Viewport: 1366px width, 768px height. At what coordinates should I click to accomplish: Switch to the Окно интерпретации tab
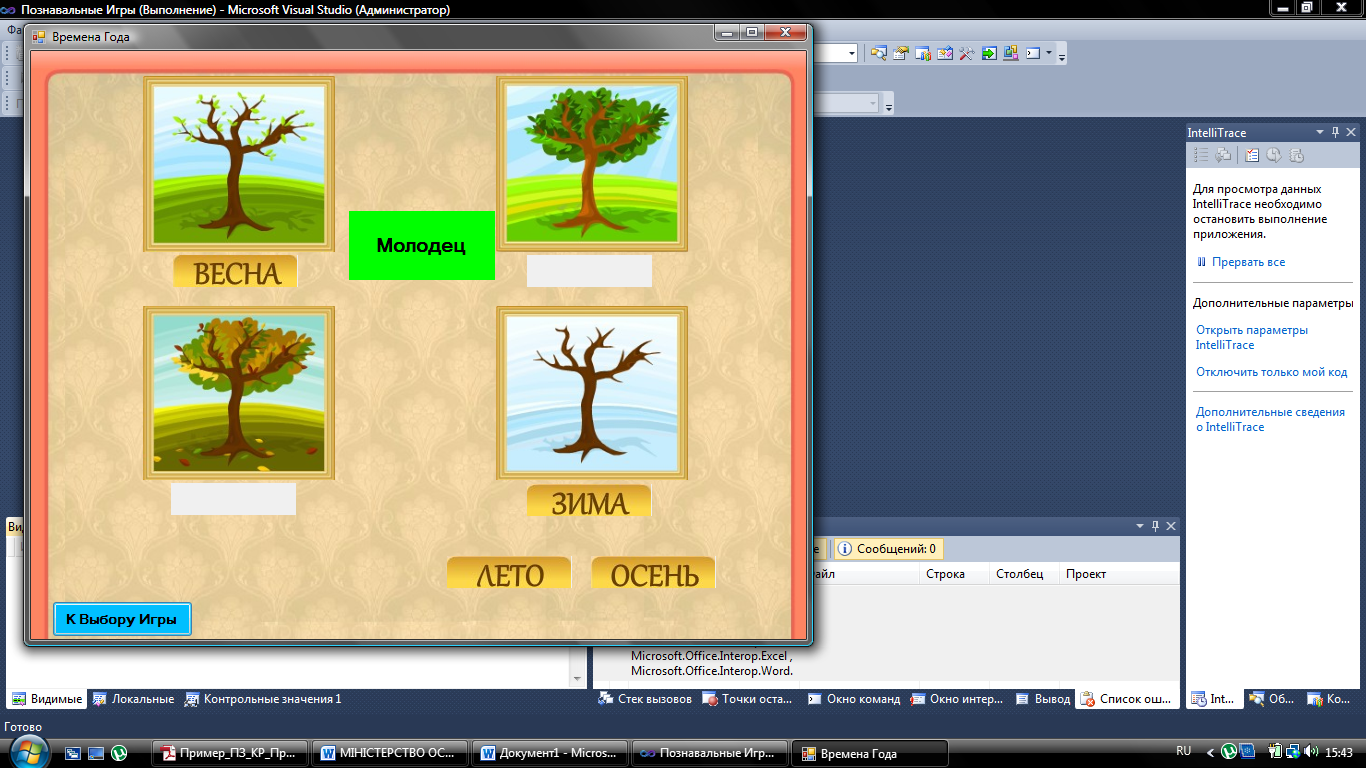coord(956,699)
